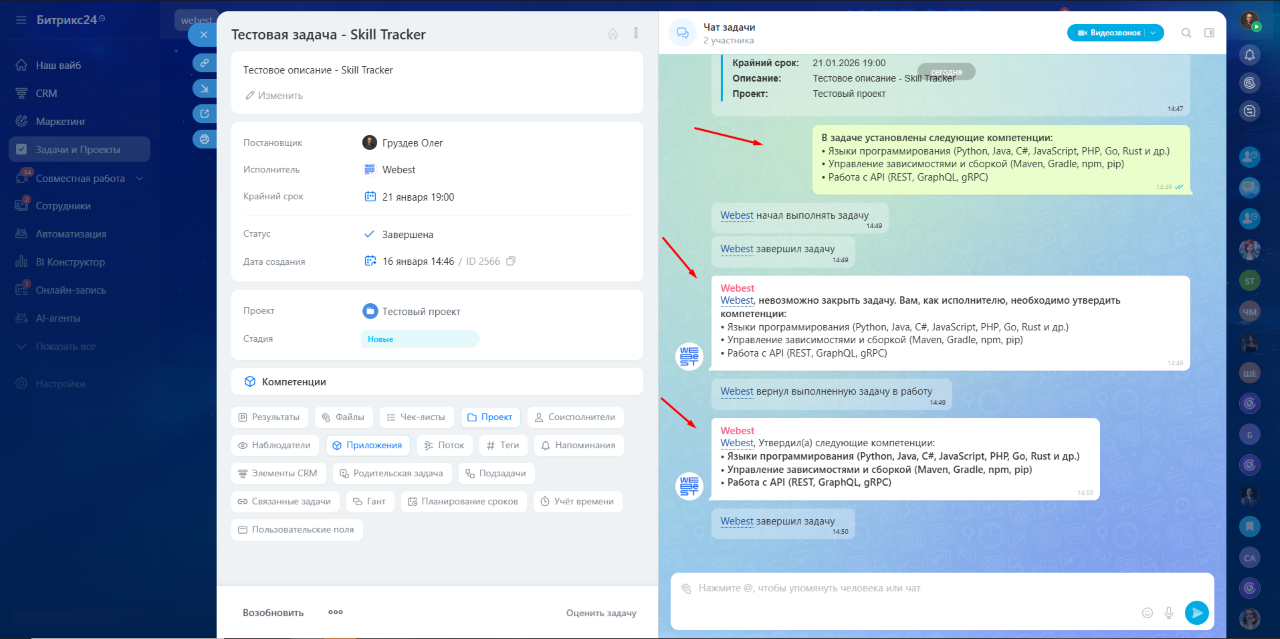1280x639 pixels.
Task: Copy the task link with the chain icon
Action: 204,62
